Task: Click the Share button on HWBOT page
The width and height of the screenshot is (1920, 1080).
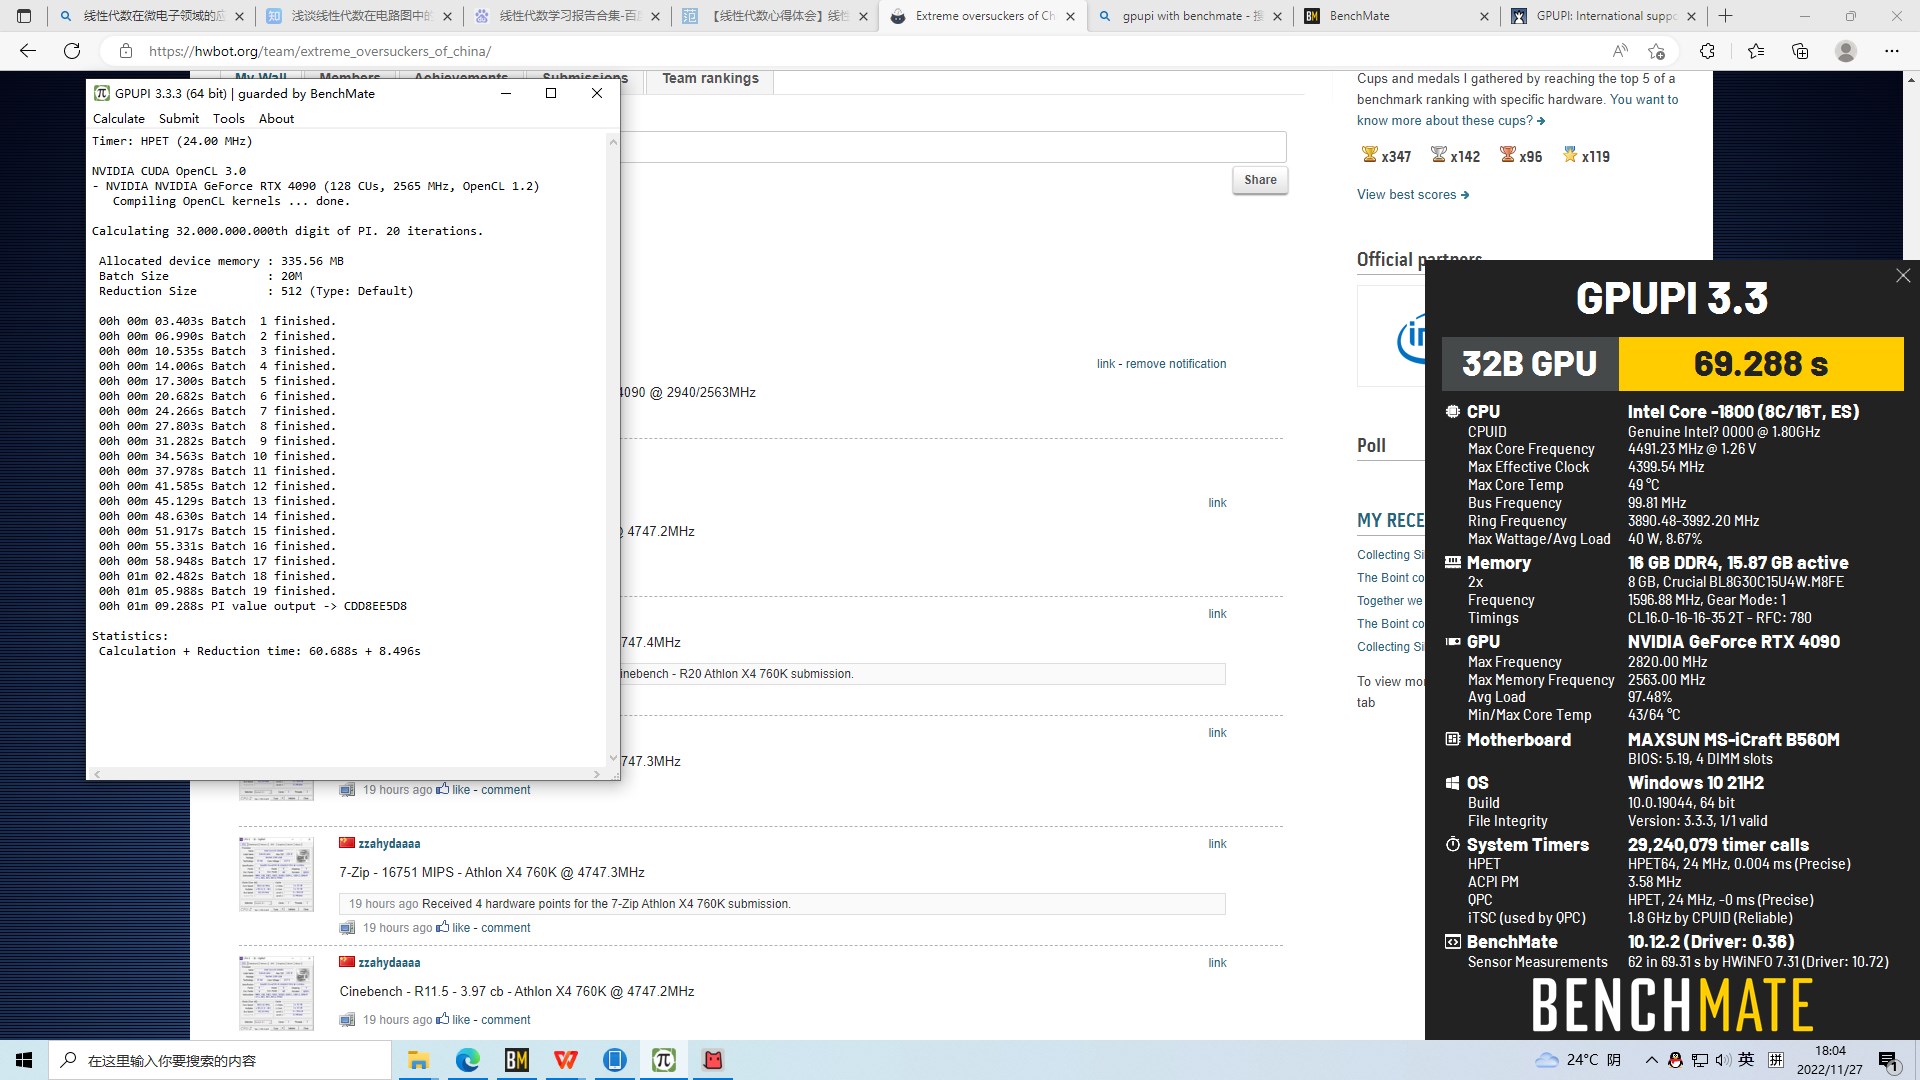Action: tap(1260, 180)
